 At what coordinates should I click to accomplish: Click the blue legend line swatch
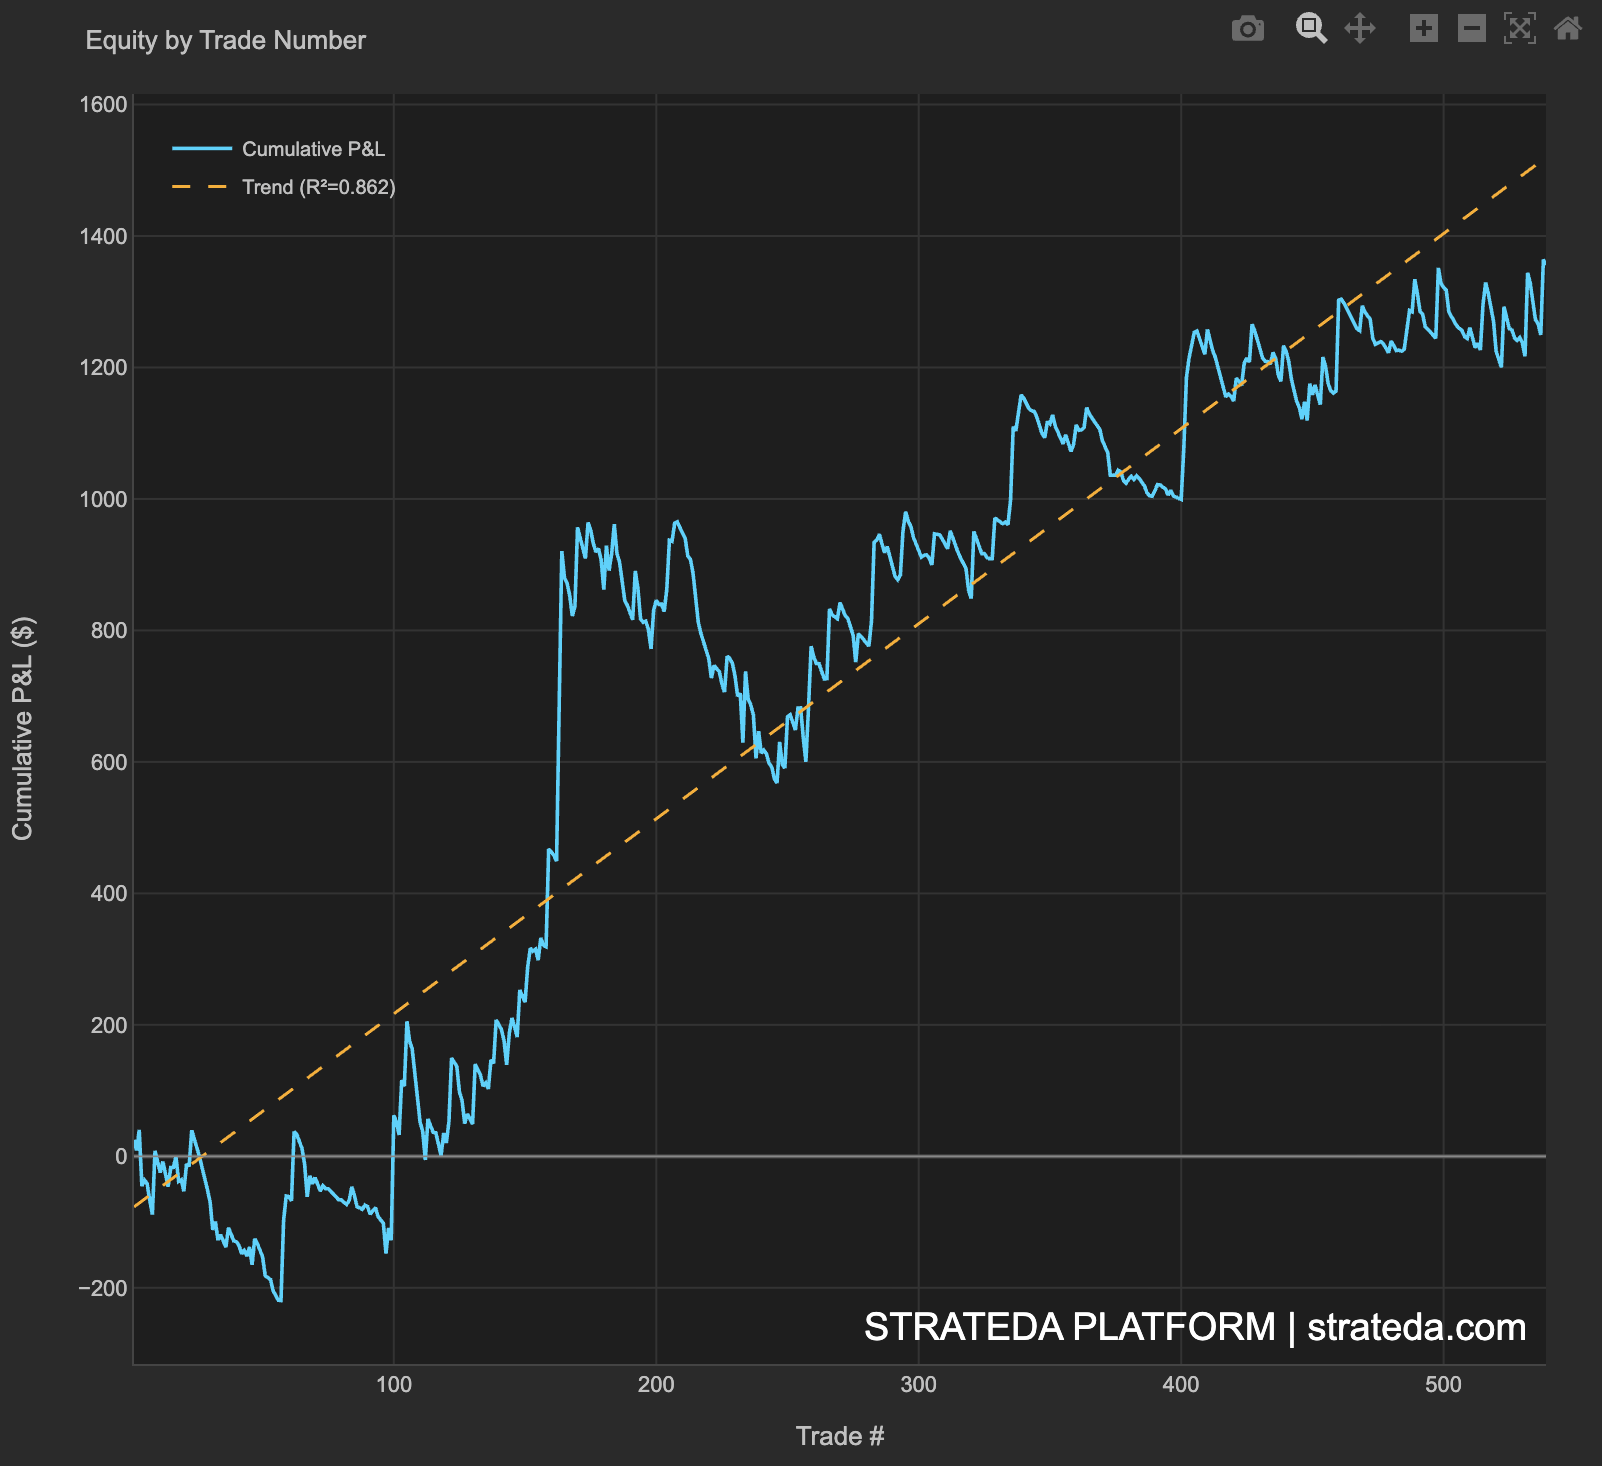(200, 149)
